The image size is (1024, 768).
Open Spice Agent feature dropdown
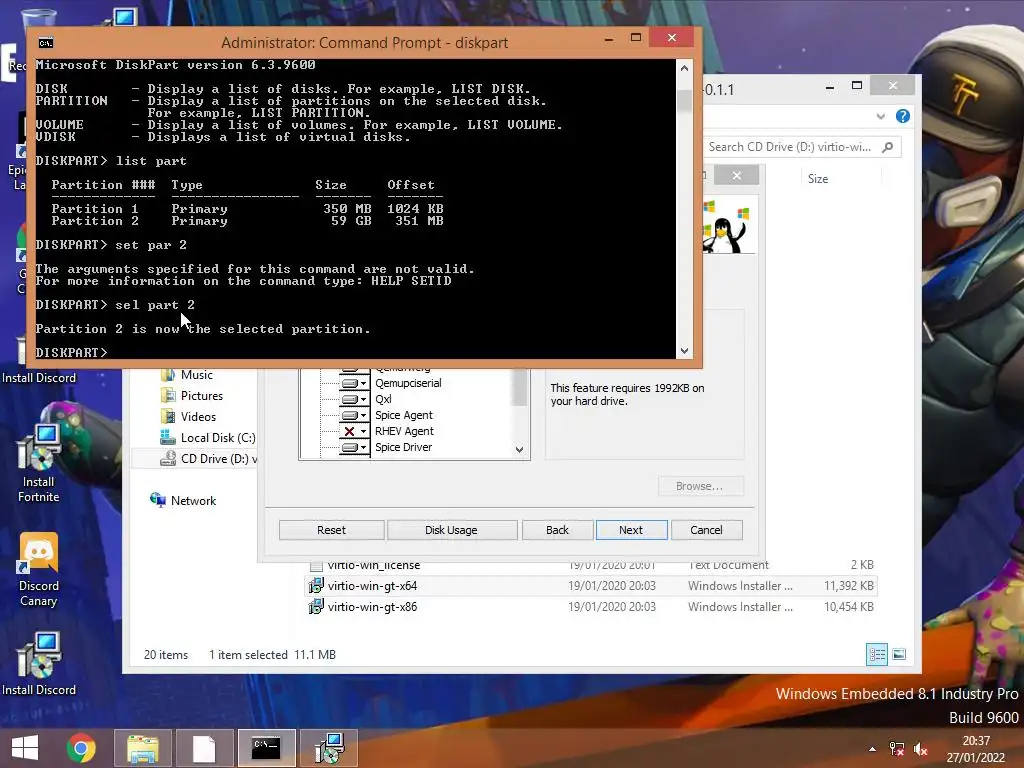tap(355, 415)
